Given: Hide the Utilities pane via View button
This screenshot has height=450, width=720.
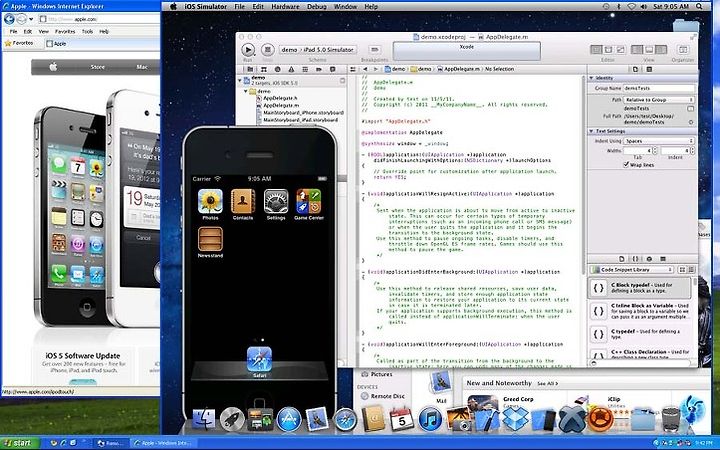Looking at the screenshot, I should coord(661,50).
